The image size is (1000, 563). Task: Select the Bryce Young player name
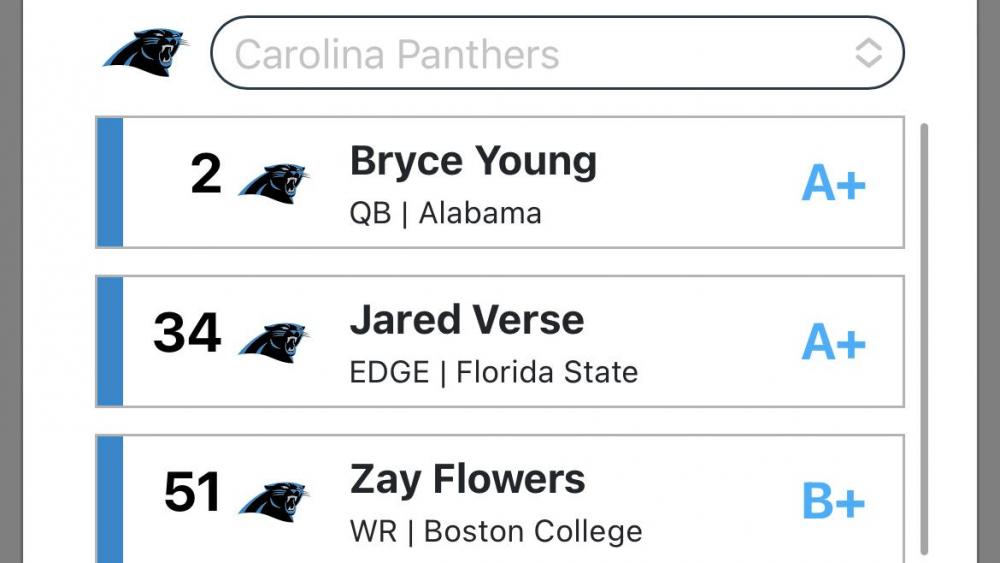473,162
